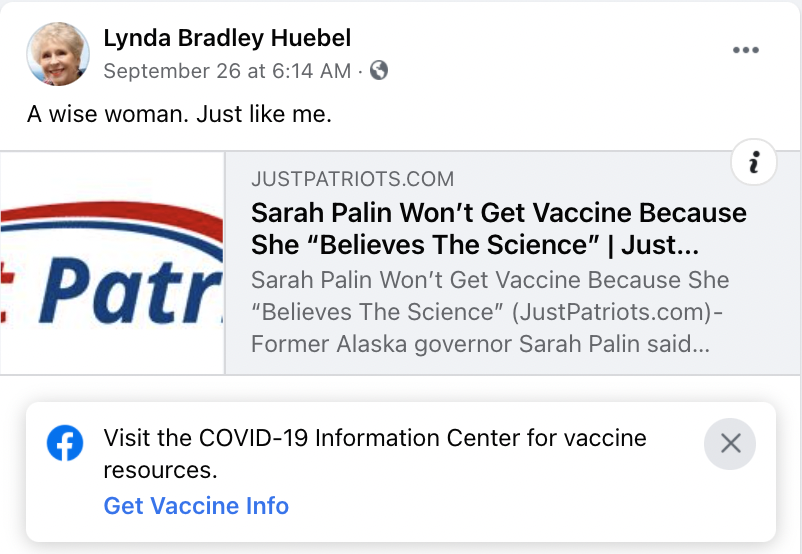Click the gray article description snippet
This screenshot has width=802, height=554.
click(x=490, y=312)
